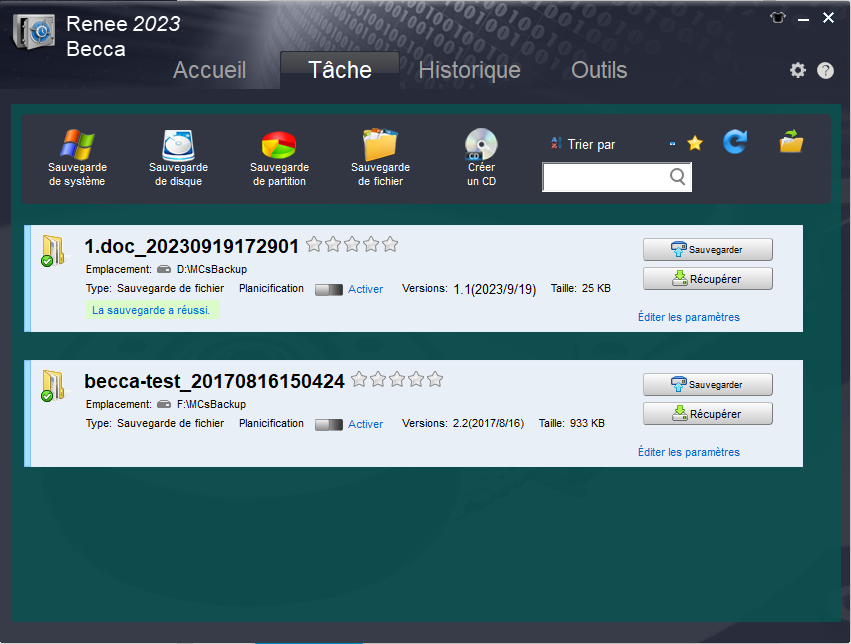The width and height of the screenshot is (851, 644).
Task: Select Sauvegarde de disque icon
Action: point(178,158)
